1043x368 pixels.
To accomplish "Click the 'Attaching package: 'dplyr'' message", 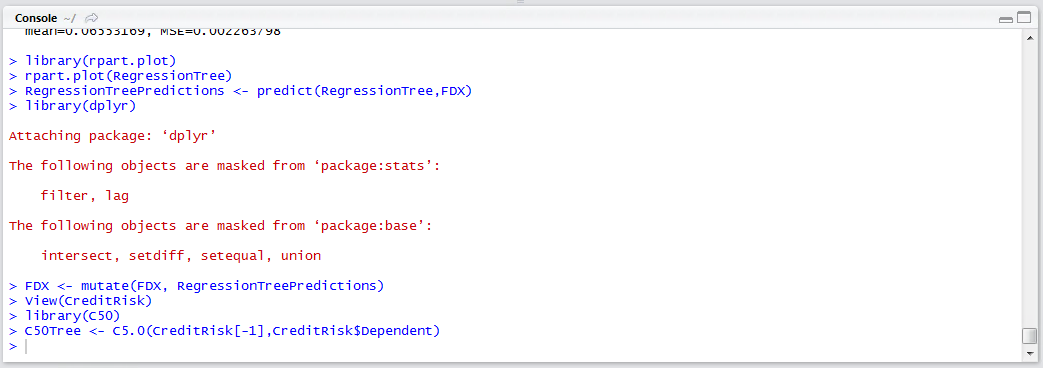I will [113, 136].
